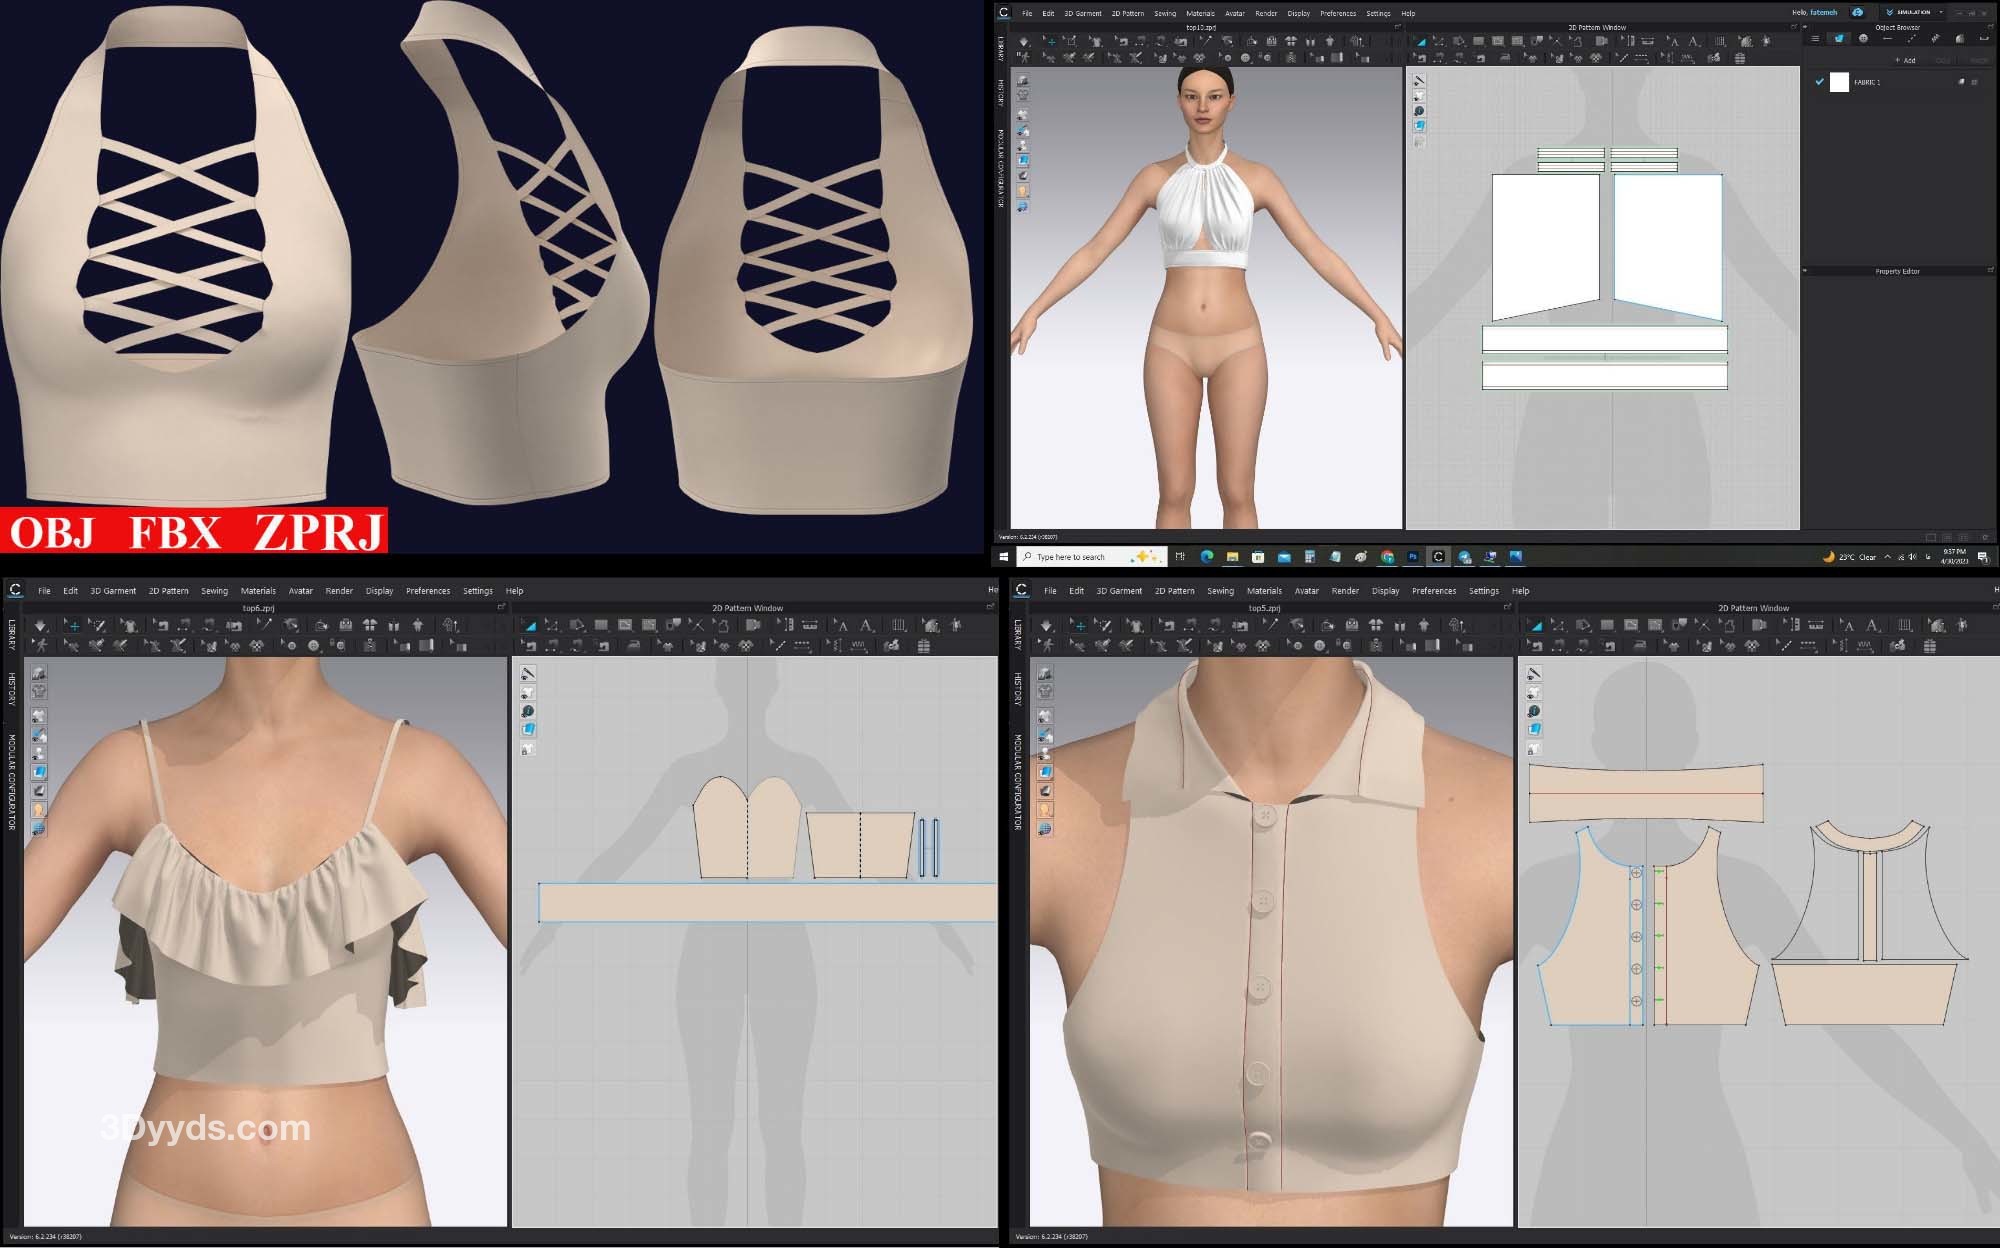Toggle texture surface display in bottom-left 3D viewport

pyautogui.click(x=39, y=772)
